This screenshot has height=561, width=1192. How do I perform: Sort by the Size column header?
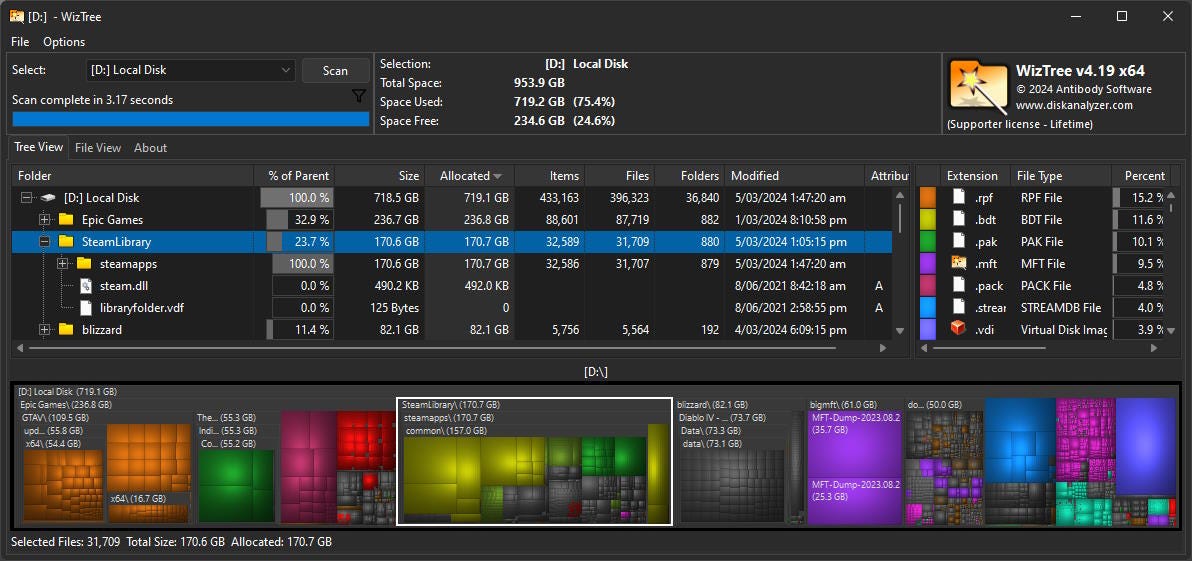pyautogui.click(x=380, y=176)
